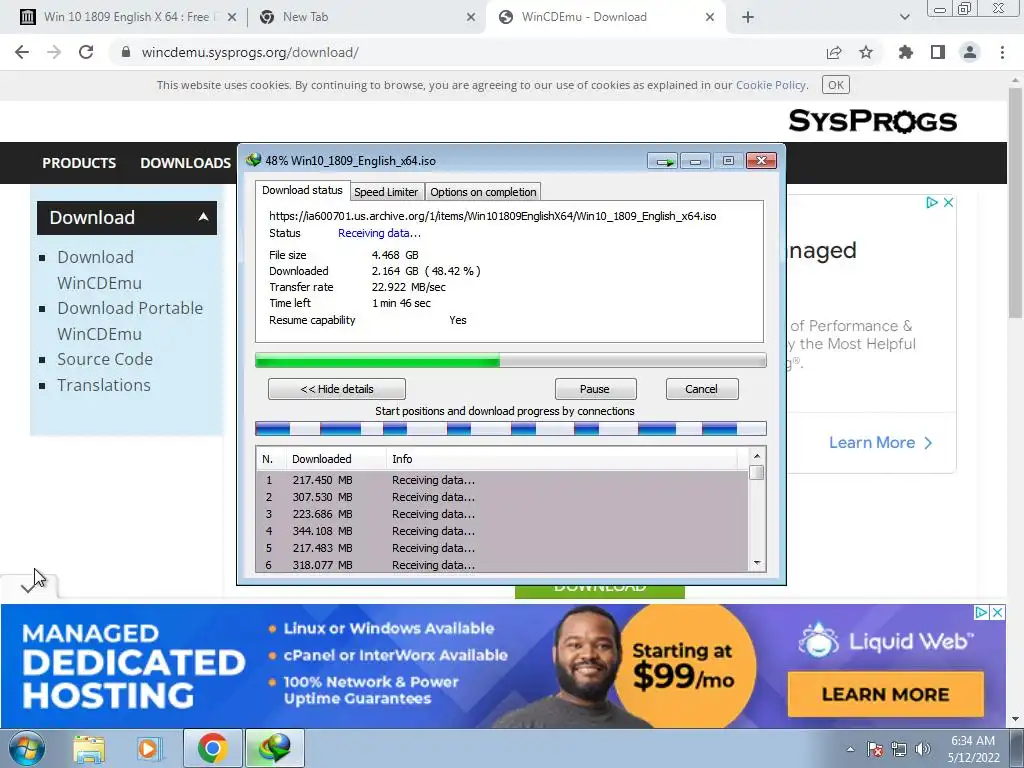Open Windows Media Player taskbar icon
The image size is (1024, 768).
148,749
